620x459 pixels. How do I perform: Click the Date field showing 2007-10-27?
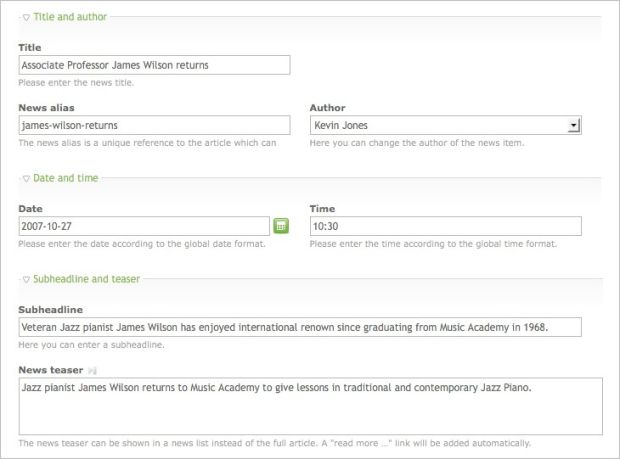point(143,226)
